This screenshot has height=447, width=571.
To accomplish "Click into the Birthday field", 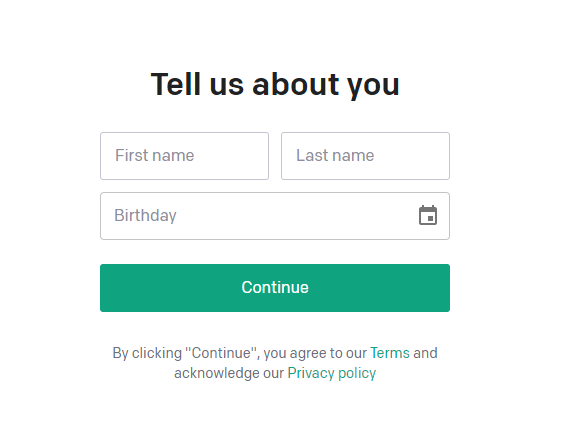I will click(275, 216).
